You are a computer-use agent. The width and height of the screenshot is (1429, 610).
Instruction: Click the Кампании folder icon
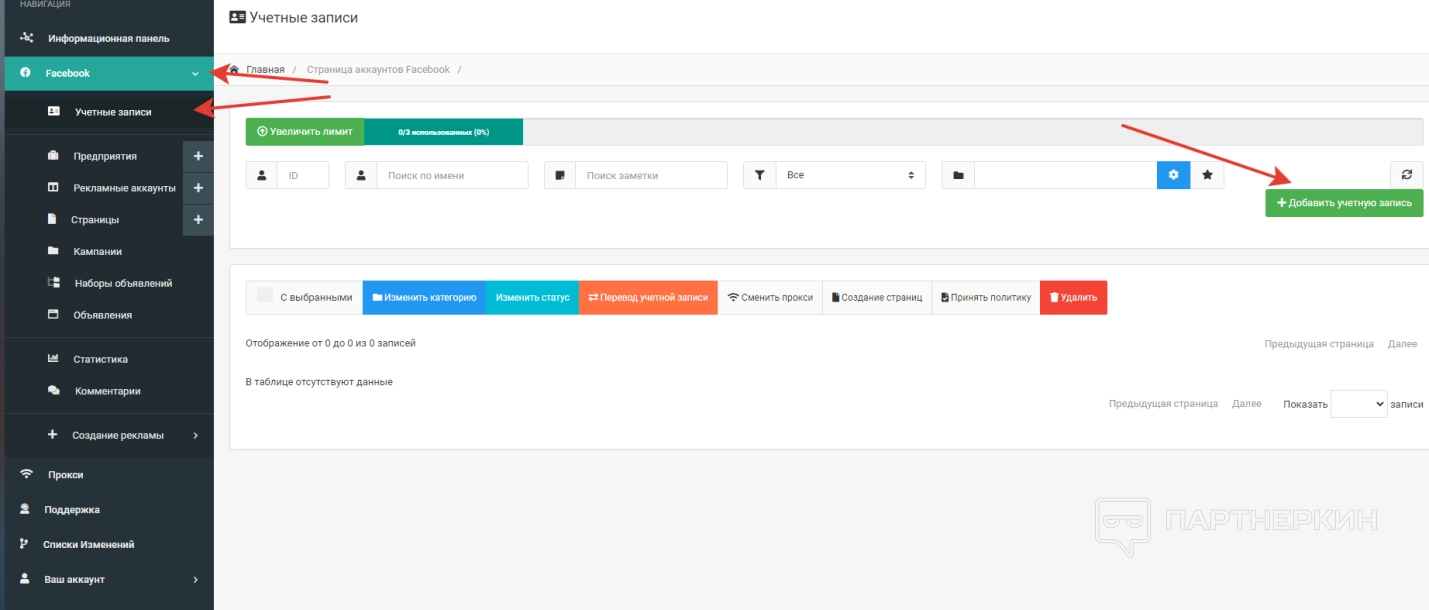pyautogui.click(x=53, y=251)
